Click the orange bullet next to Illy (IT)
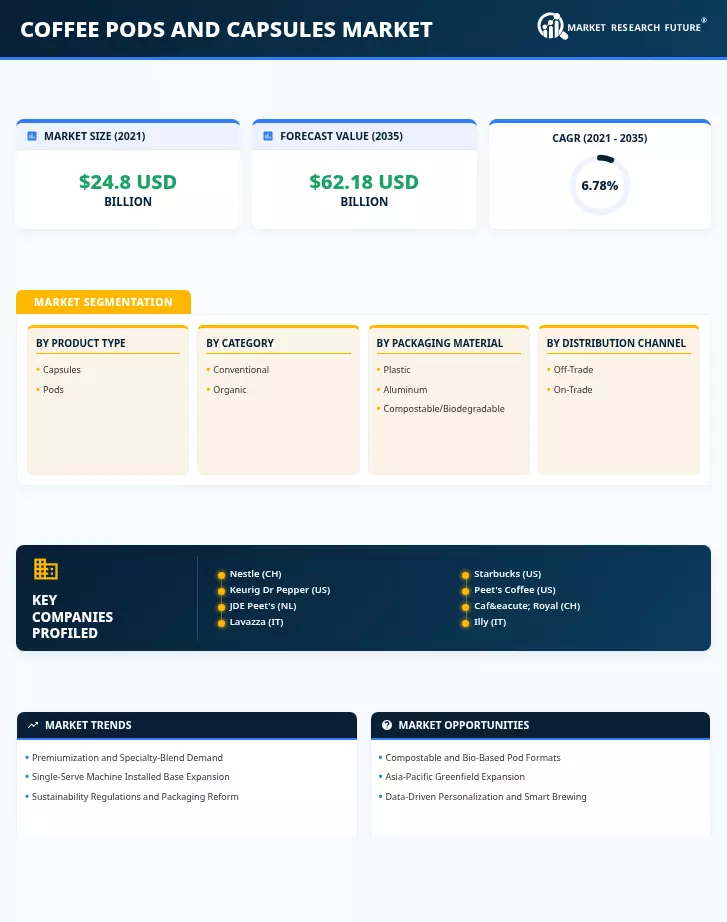This screenshot has height=922, width=727. 465,623
